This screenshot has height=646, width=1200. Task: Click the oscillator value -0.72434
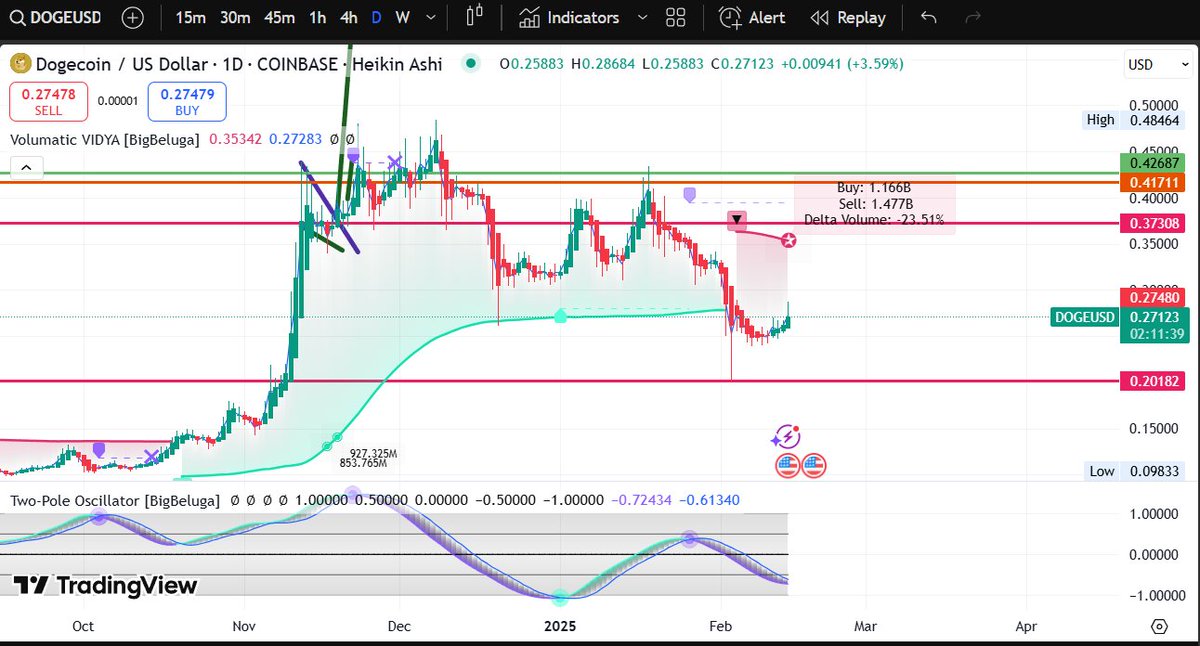pos(641,500)
